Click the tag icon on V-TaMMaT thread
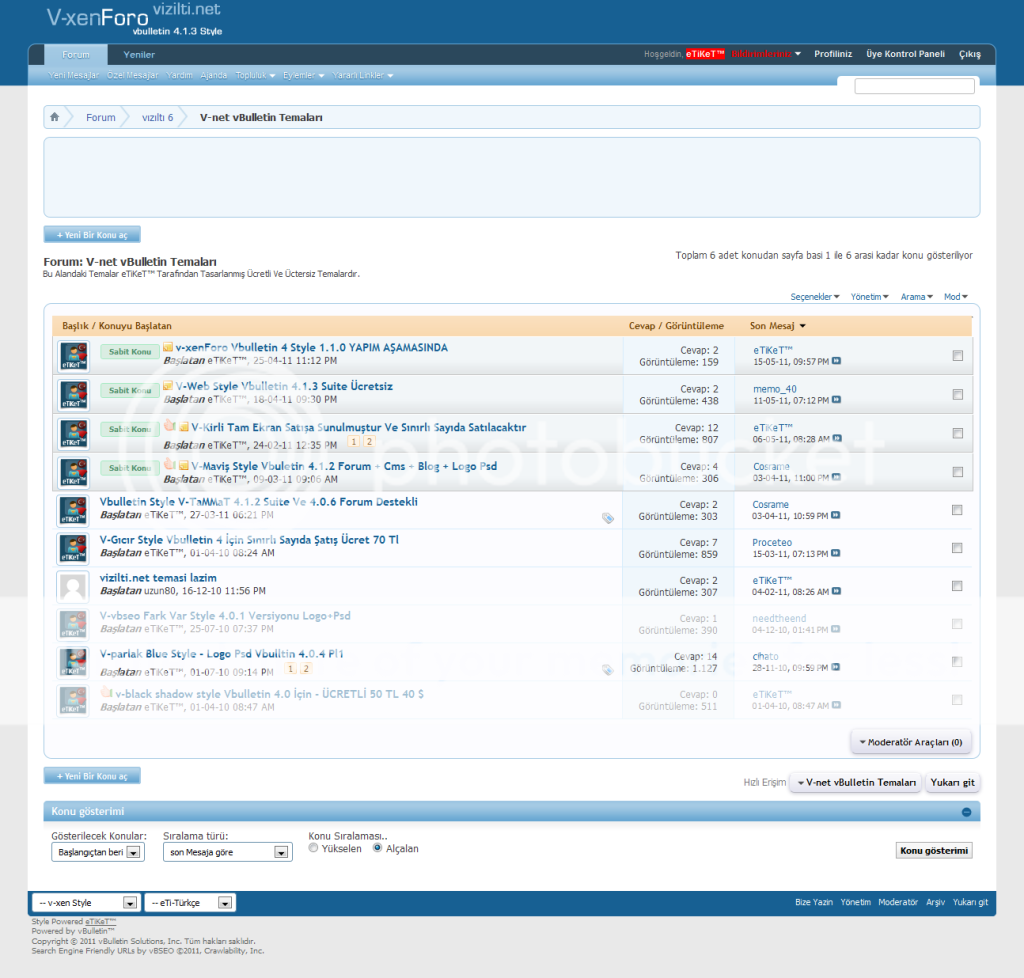Viewport: 1024px width, 978px height. 607,518
